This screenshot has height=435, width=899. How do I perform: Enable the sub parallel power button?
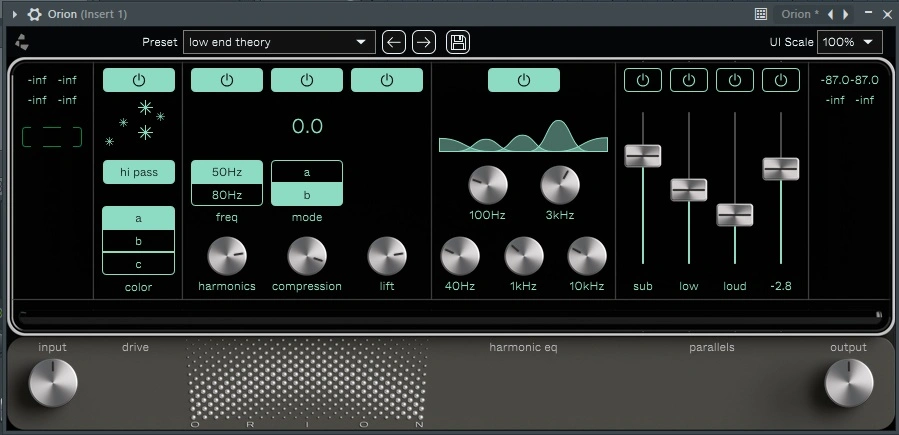point(643,80)
